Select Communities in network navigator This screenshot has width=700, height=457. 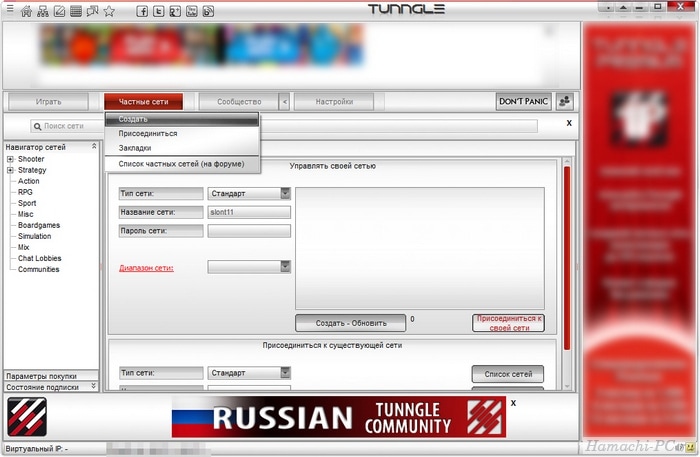click(x=38, y=270)
